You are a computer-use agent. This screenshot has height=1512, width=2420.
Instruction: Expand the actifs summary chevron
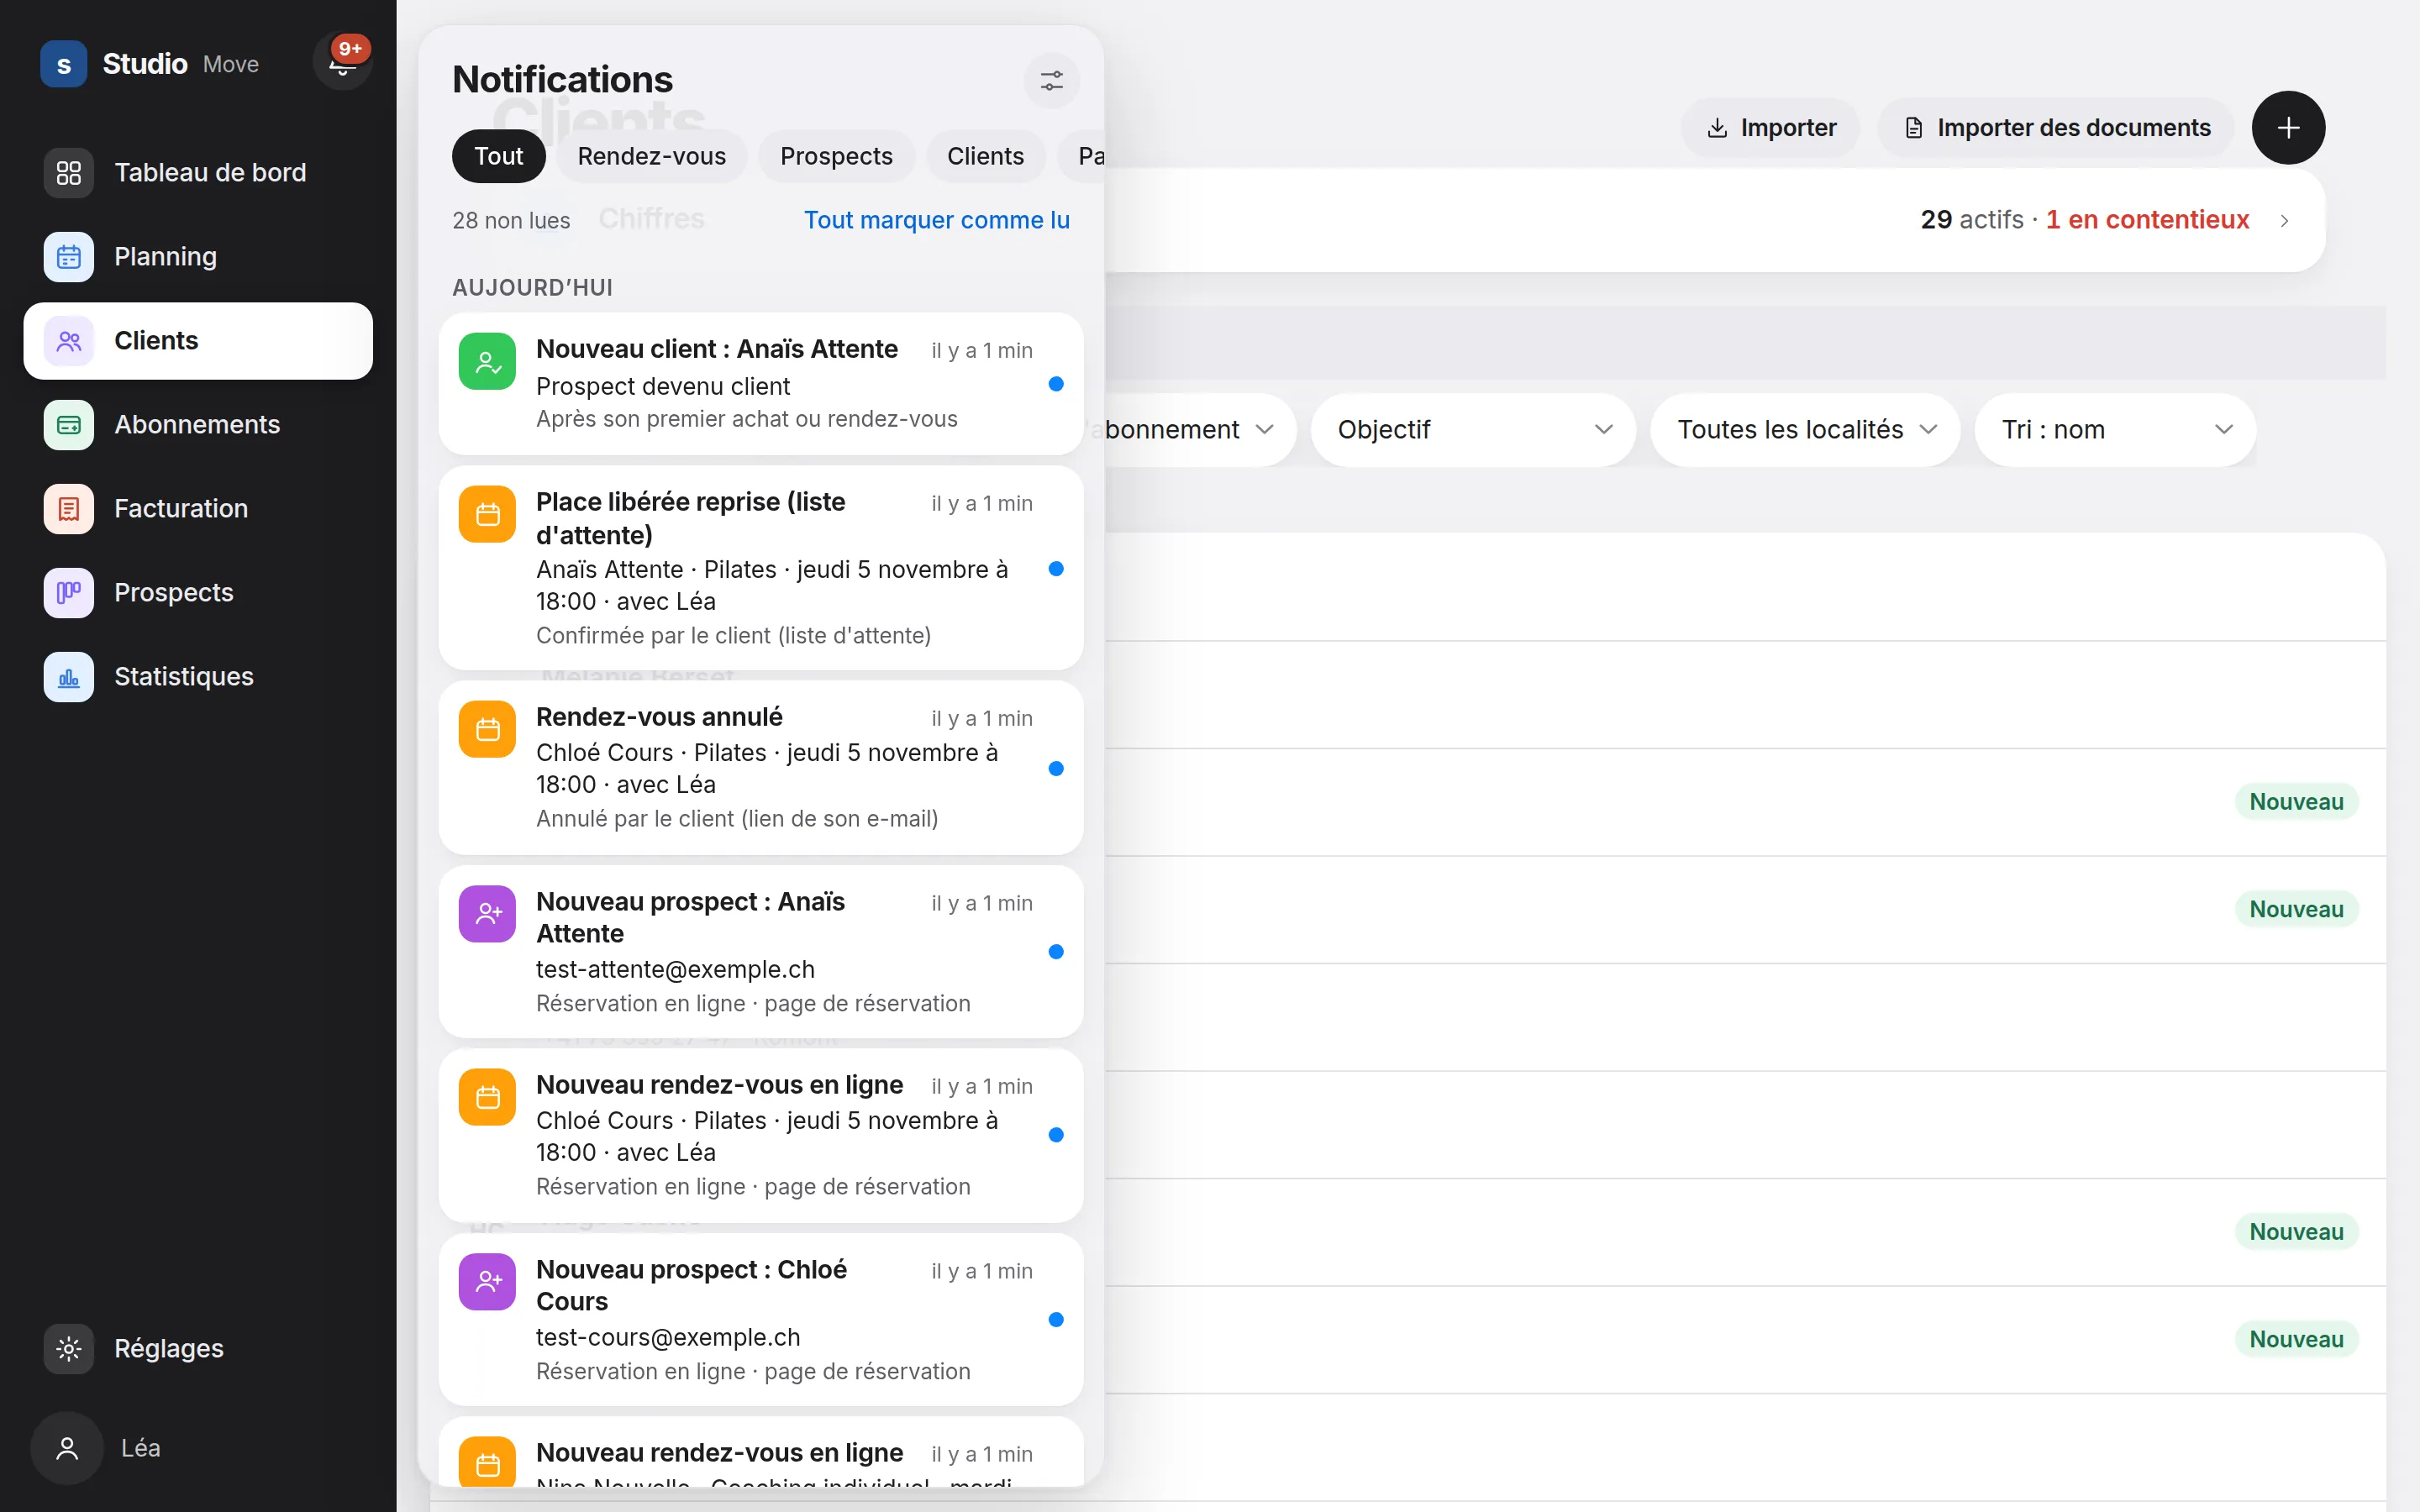click(2284, 220)
